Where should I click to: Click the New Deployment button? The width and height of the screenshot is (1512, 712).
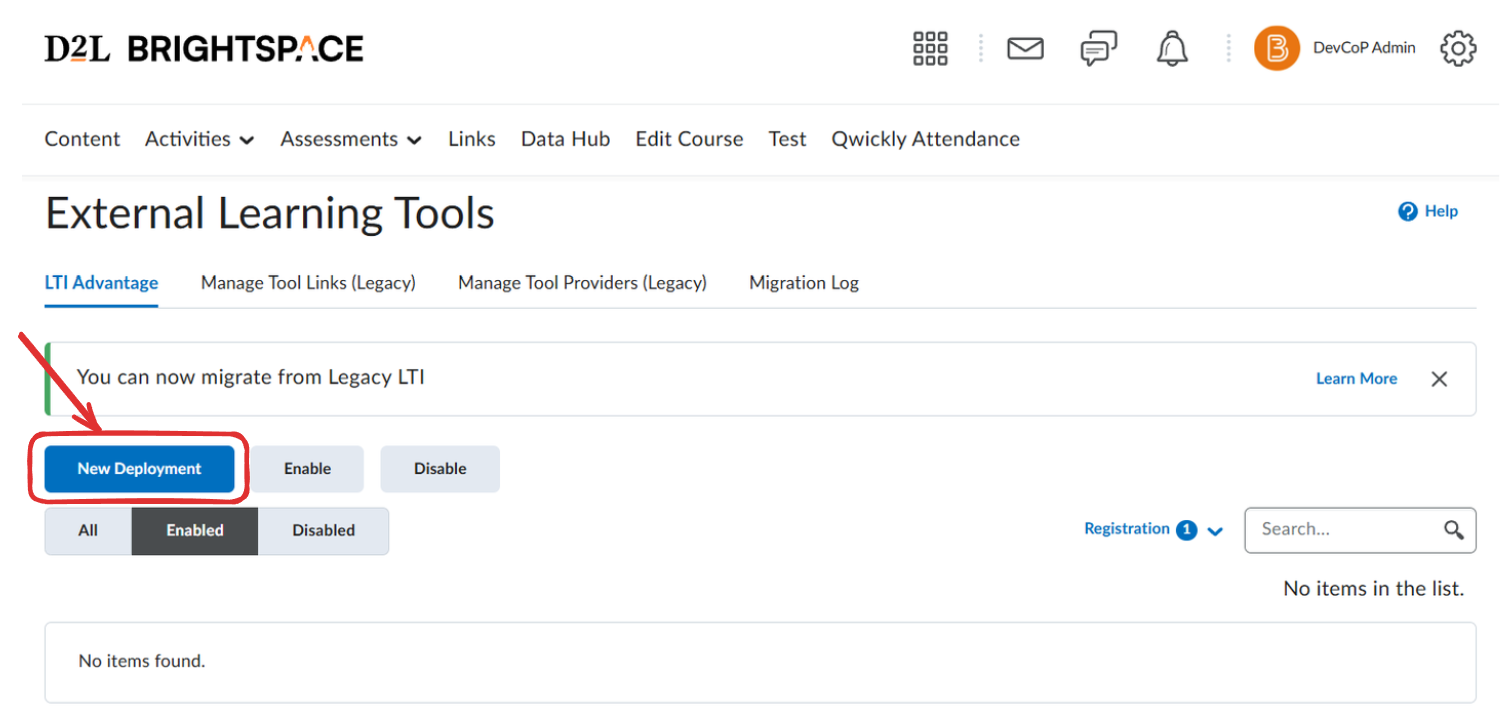click(x=139, y=469)
